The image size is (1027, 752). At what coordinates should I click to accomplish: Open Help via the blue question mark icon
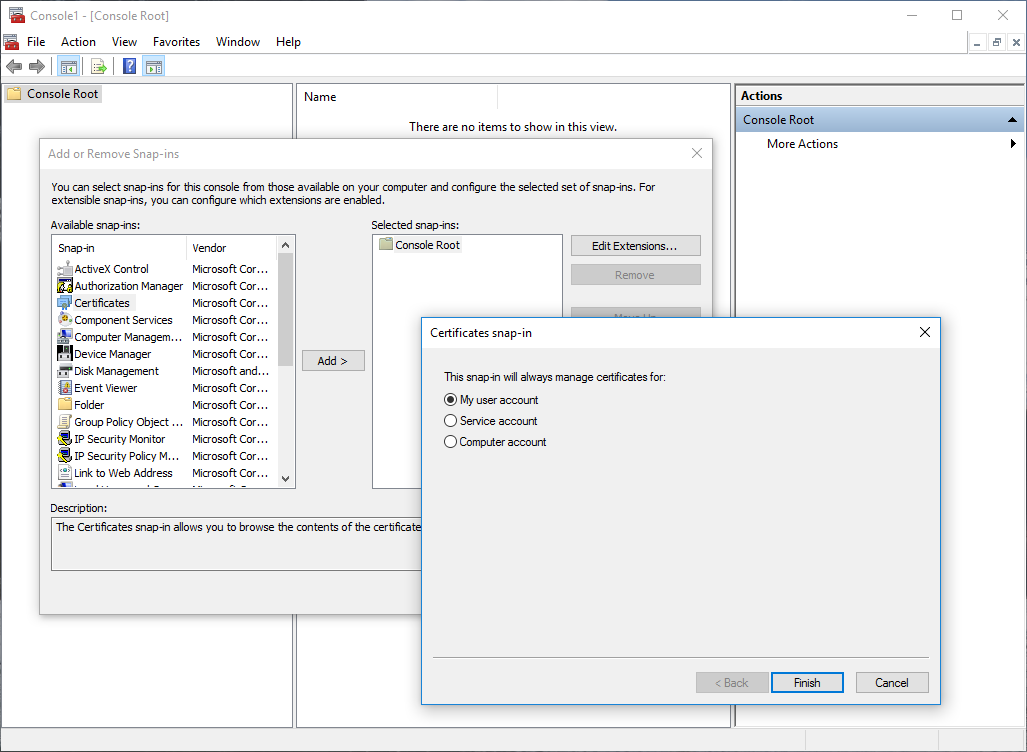point(129,67)
